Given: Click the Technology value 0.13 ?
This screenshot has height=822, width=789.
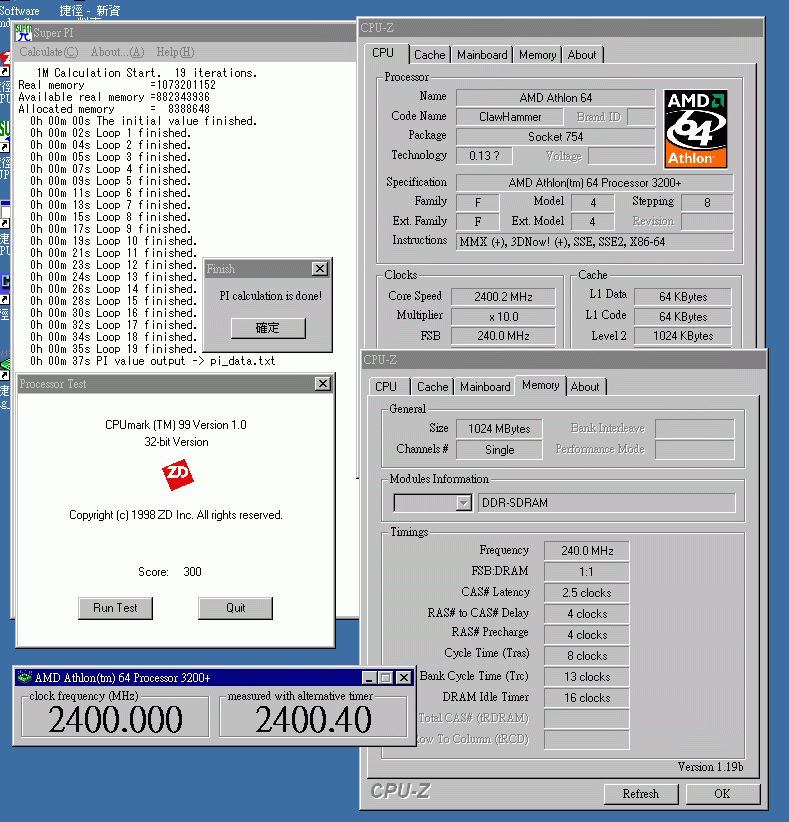Looking at the screenshot, I should click(484, 156).
